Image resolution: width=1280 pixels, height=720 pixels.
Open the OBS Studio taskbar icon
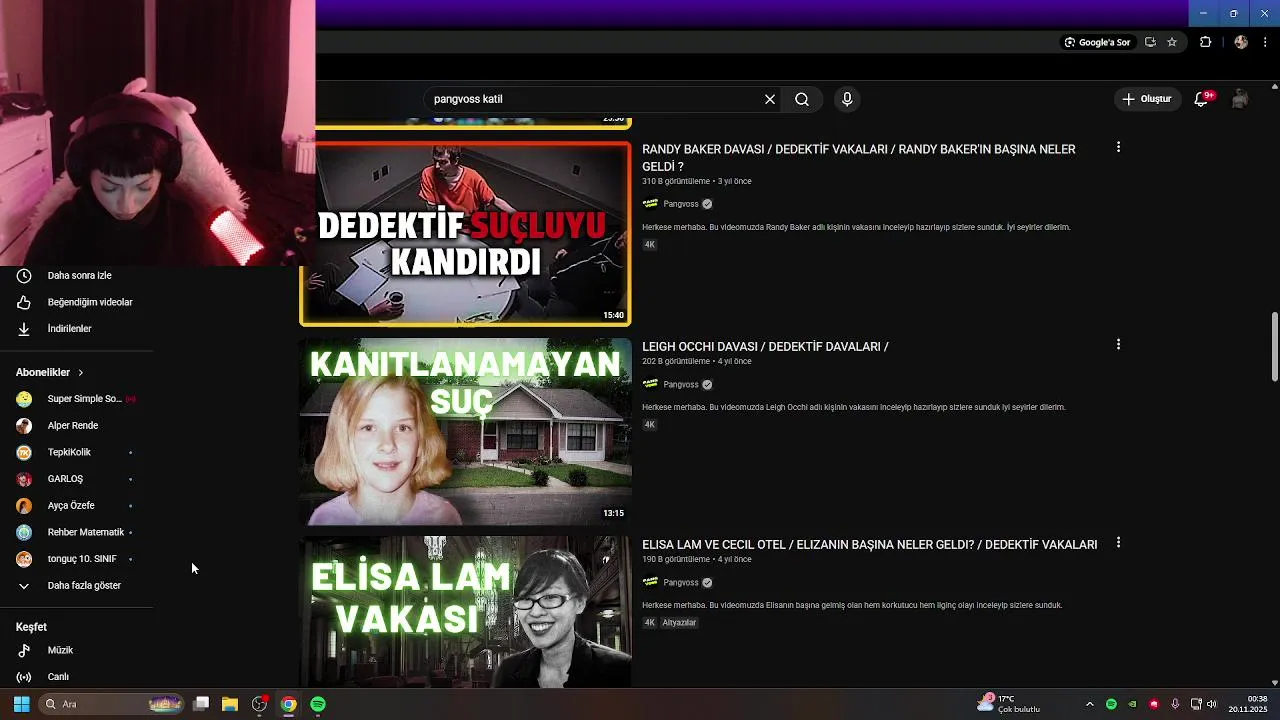pyautogui.click(x=260, y=704)
